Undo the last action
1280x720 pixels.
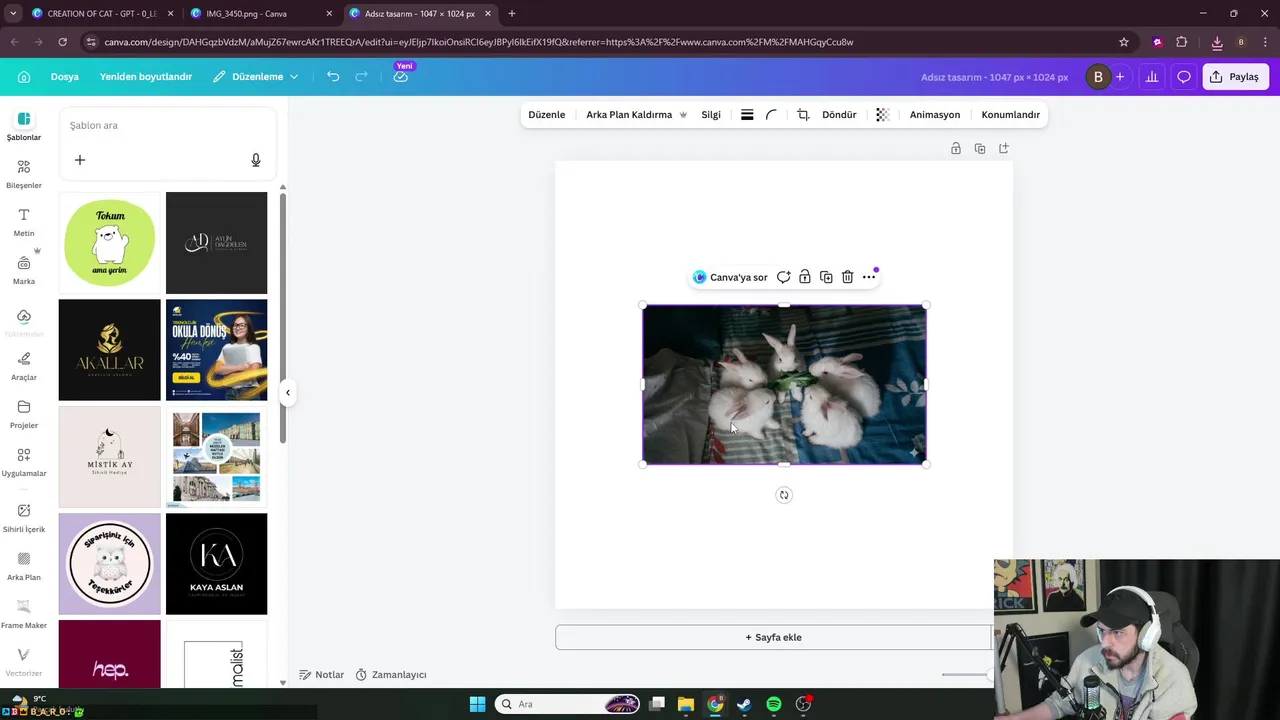click(333, 77)
